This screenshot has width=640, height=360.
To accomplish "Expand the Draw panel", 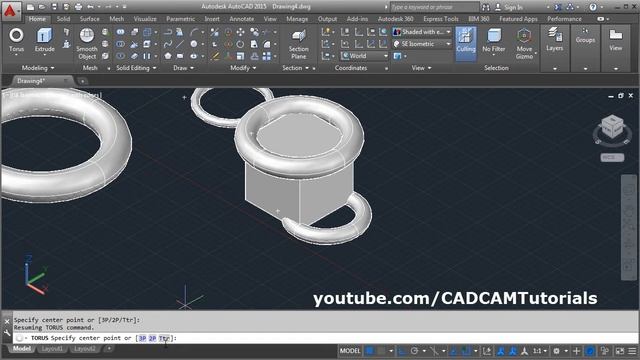I will (183, 68).
